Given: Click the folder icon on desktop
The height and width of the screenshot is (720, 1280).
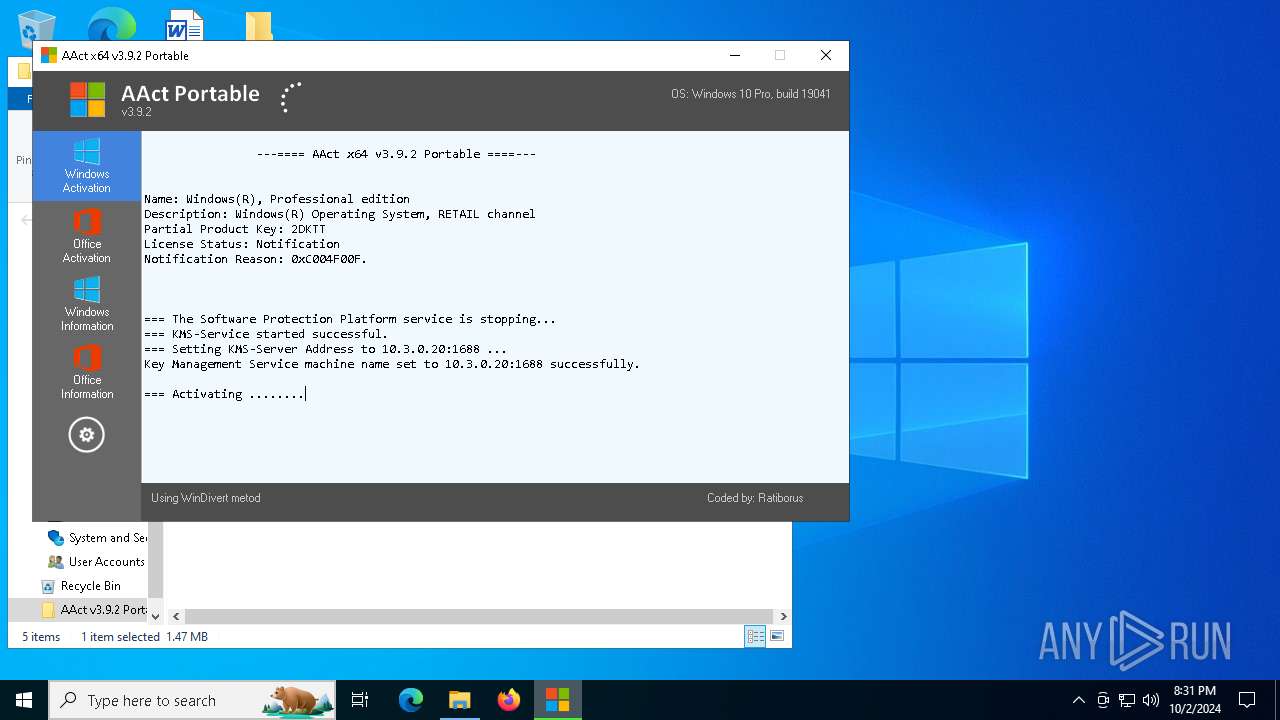Looking at the screenshot, I should [259, 26].
